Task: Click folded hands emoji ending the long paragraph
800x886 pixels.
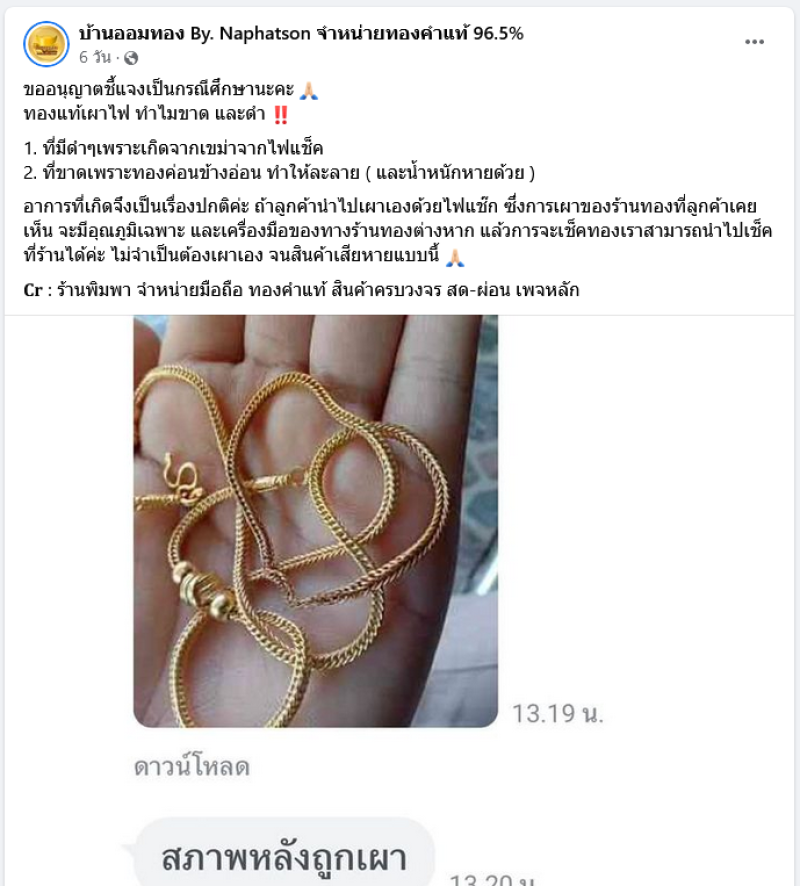Action: click(x=455, y=257)
